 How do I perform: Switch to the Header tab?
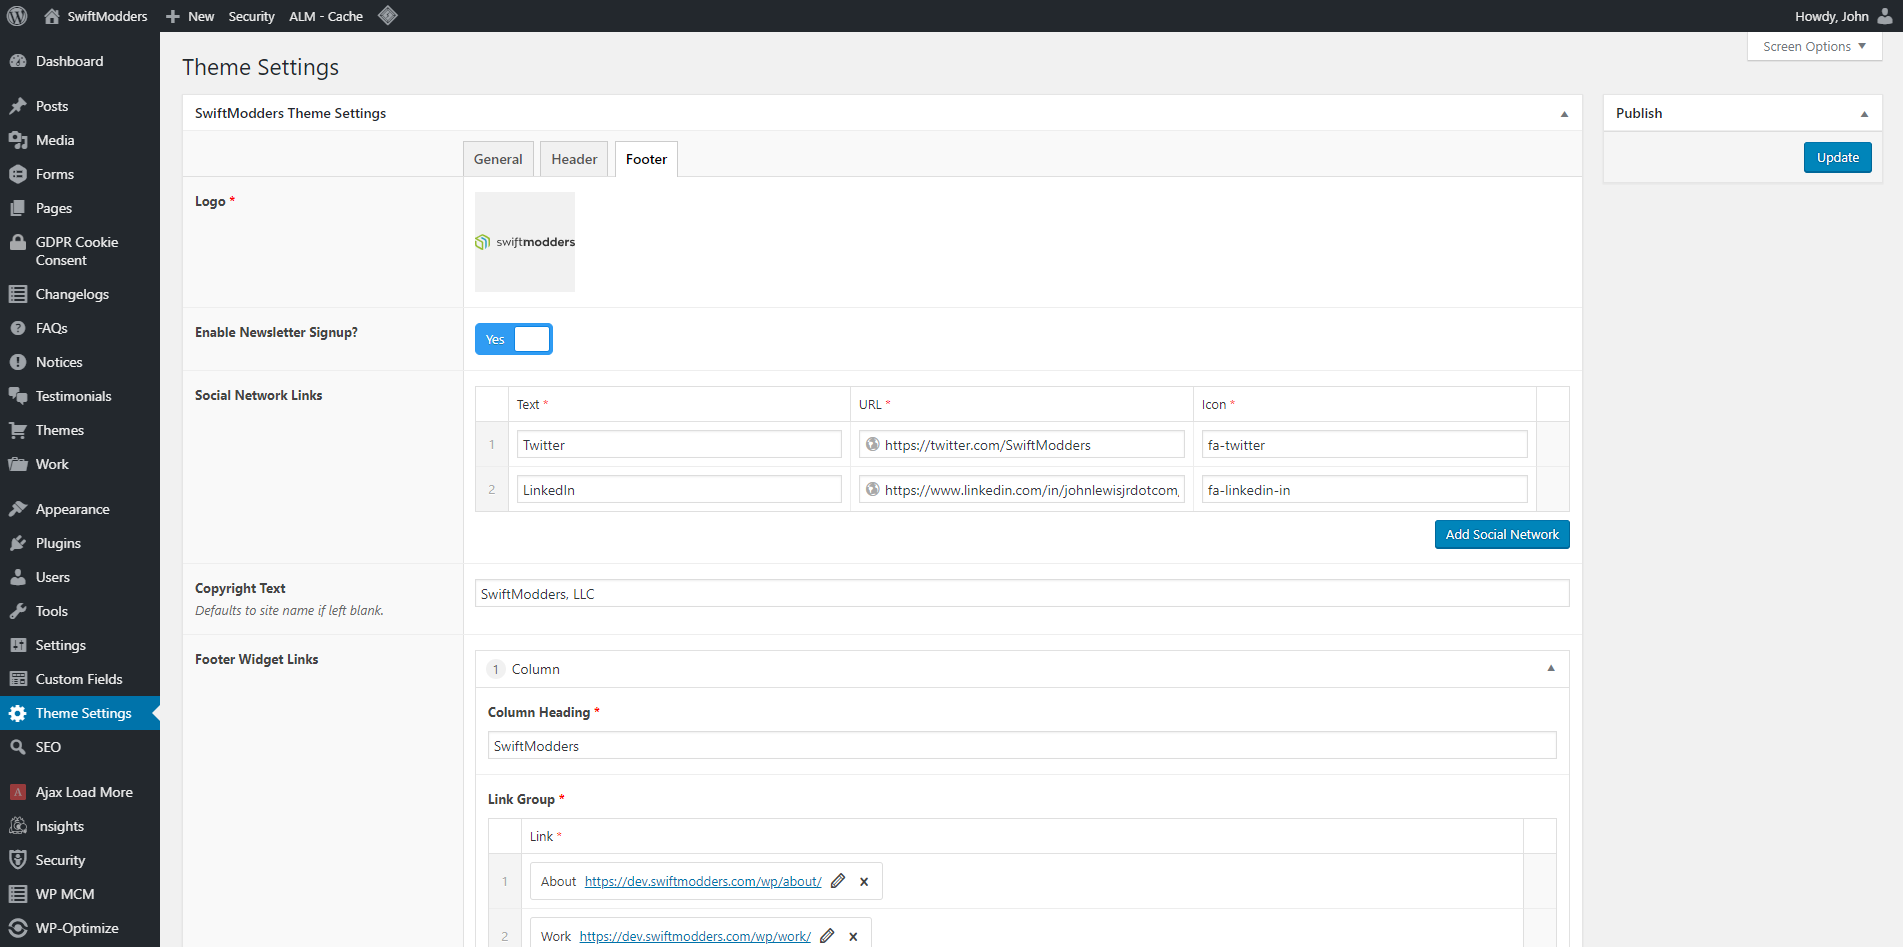pyautogui.click(x=574, y=159)
